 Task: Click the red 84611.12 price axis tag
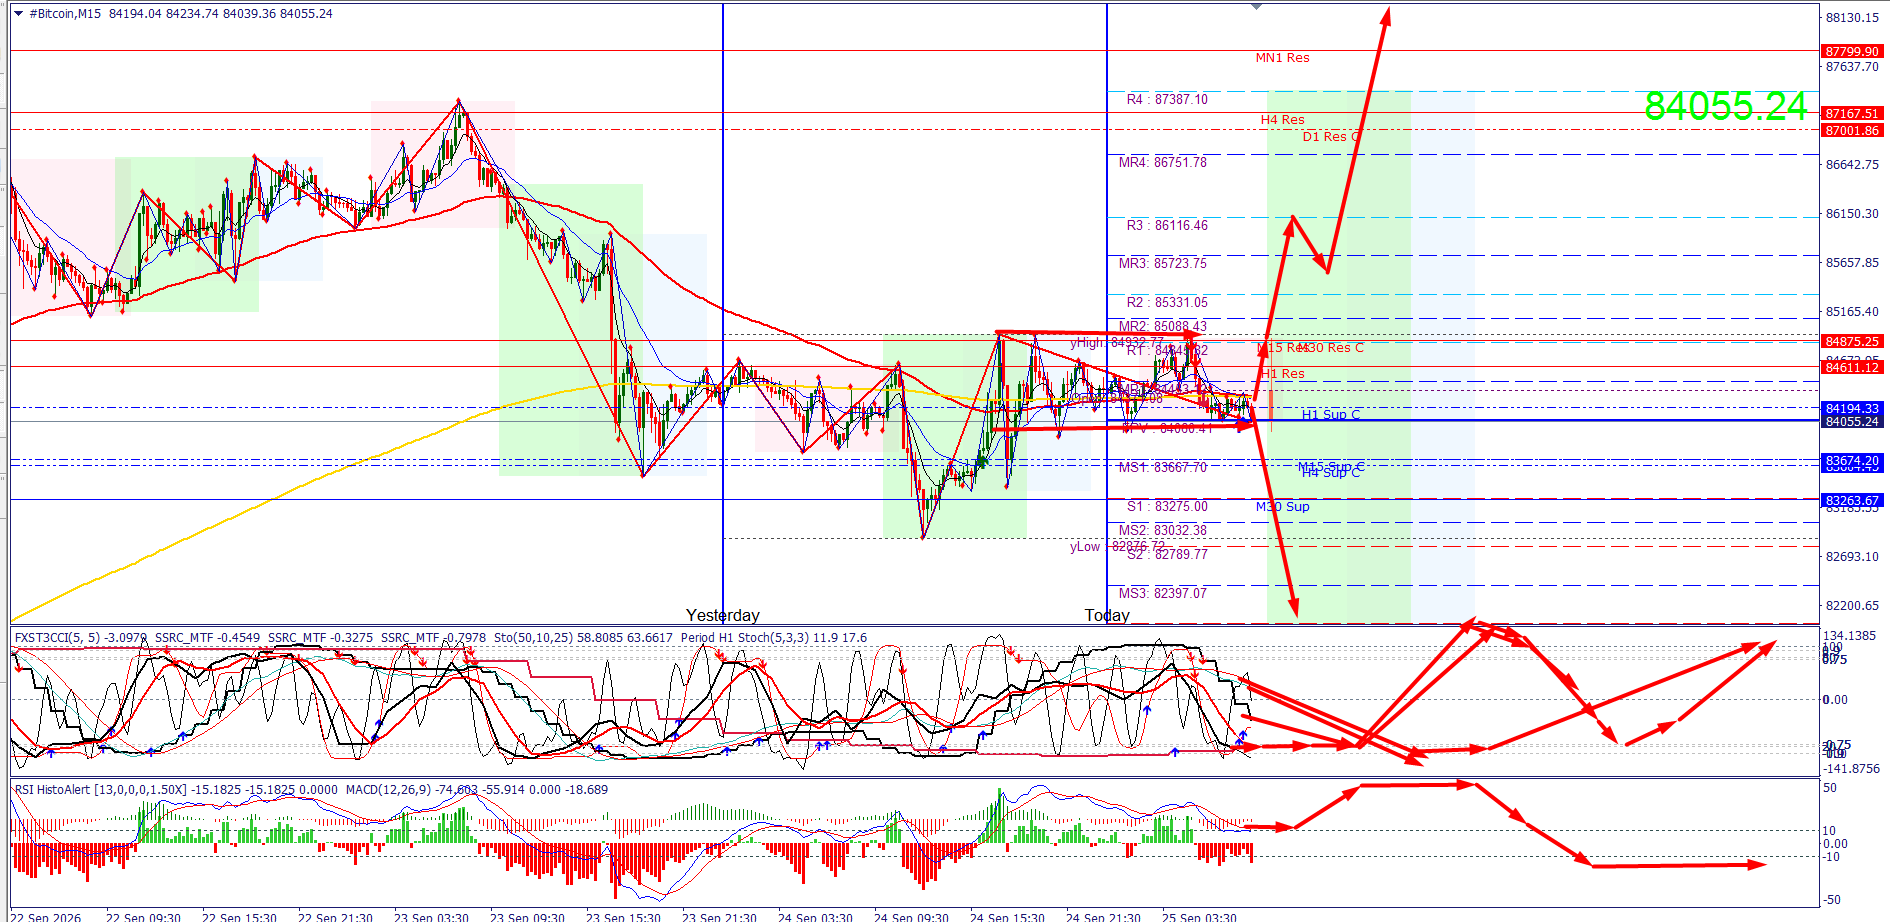tap(1852, 367)
